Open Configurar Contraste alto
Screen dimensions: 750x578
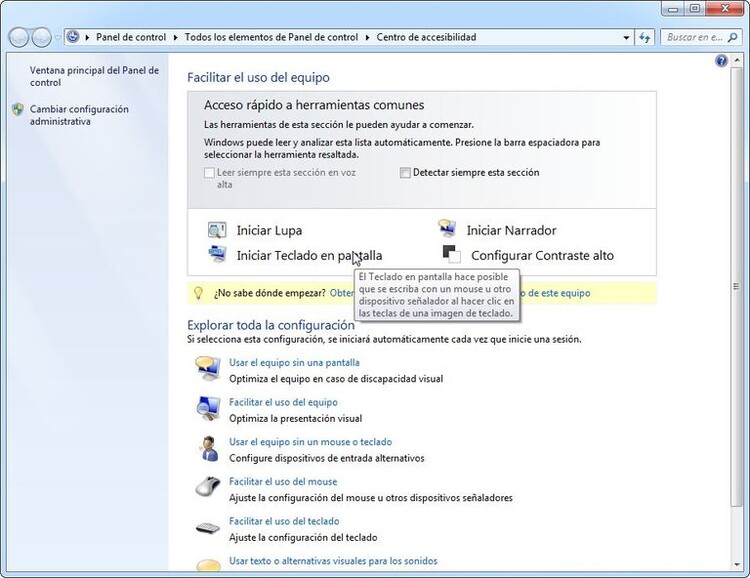(542, 256)
